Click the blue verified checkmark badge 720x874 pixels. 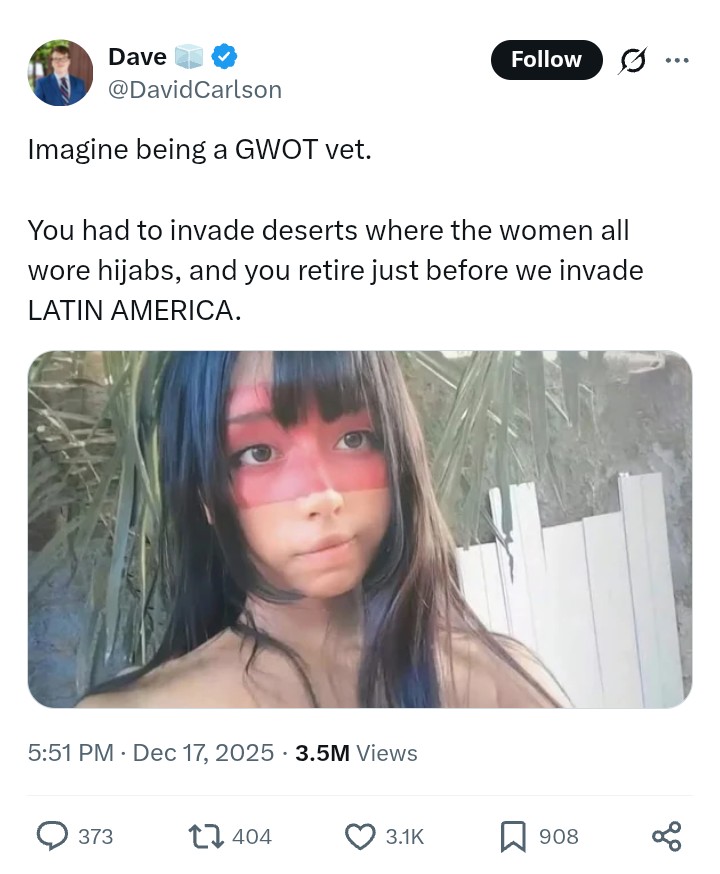[225, 57]
